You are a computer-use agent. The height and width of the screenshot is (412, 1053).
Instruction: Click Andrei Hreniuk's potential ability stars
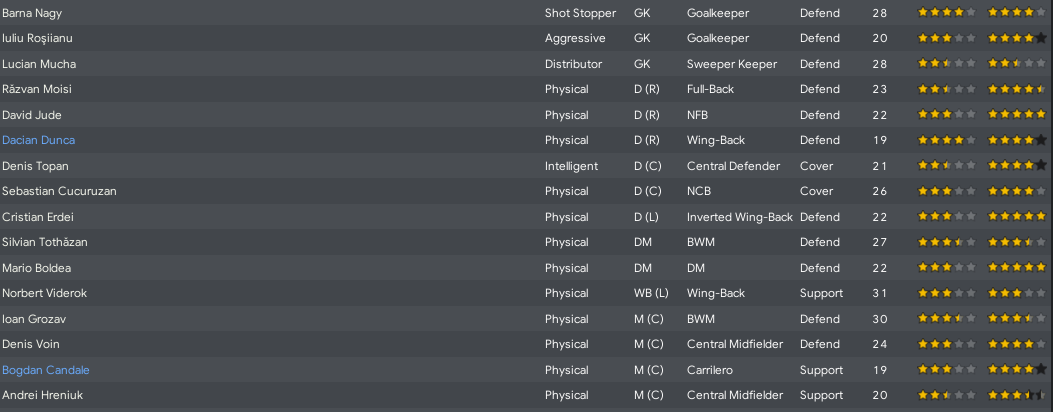click(x=1017, y=395)
